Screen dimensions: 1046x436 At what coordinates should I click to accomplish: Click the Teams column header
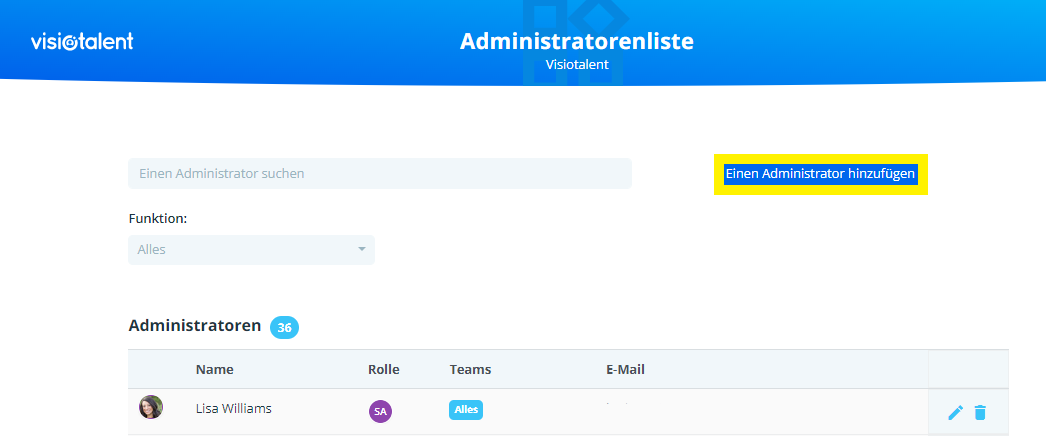(470, 369)
